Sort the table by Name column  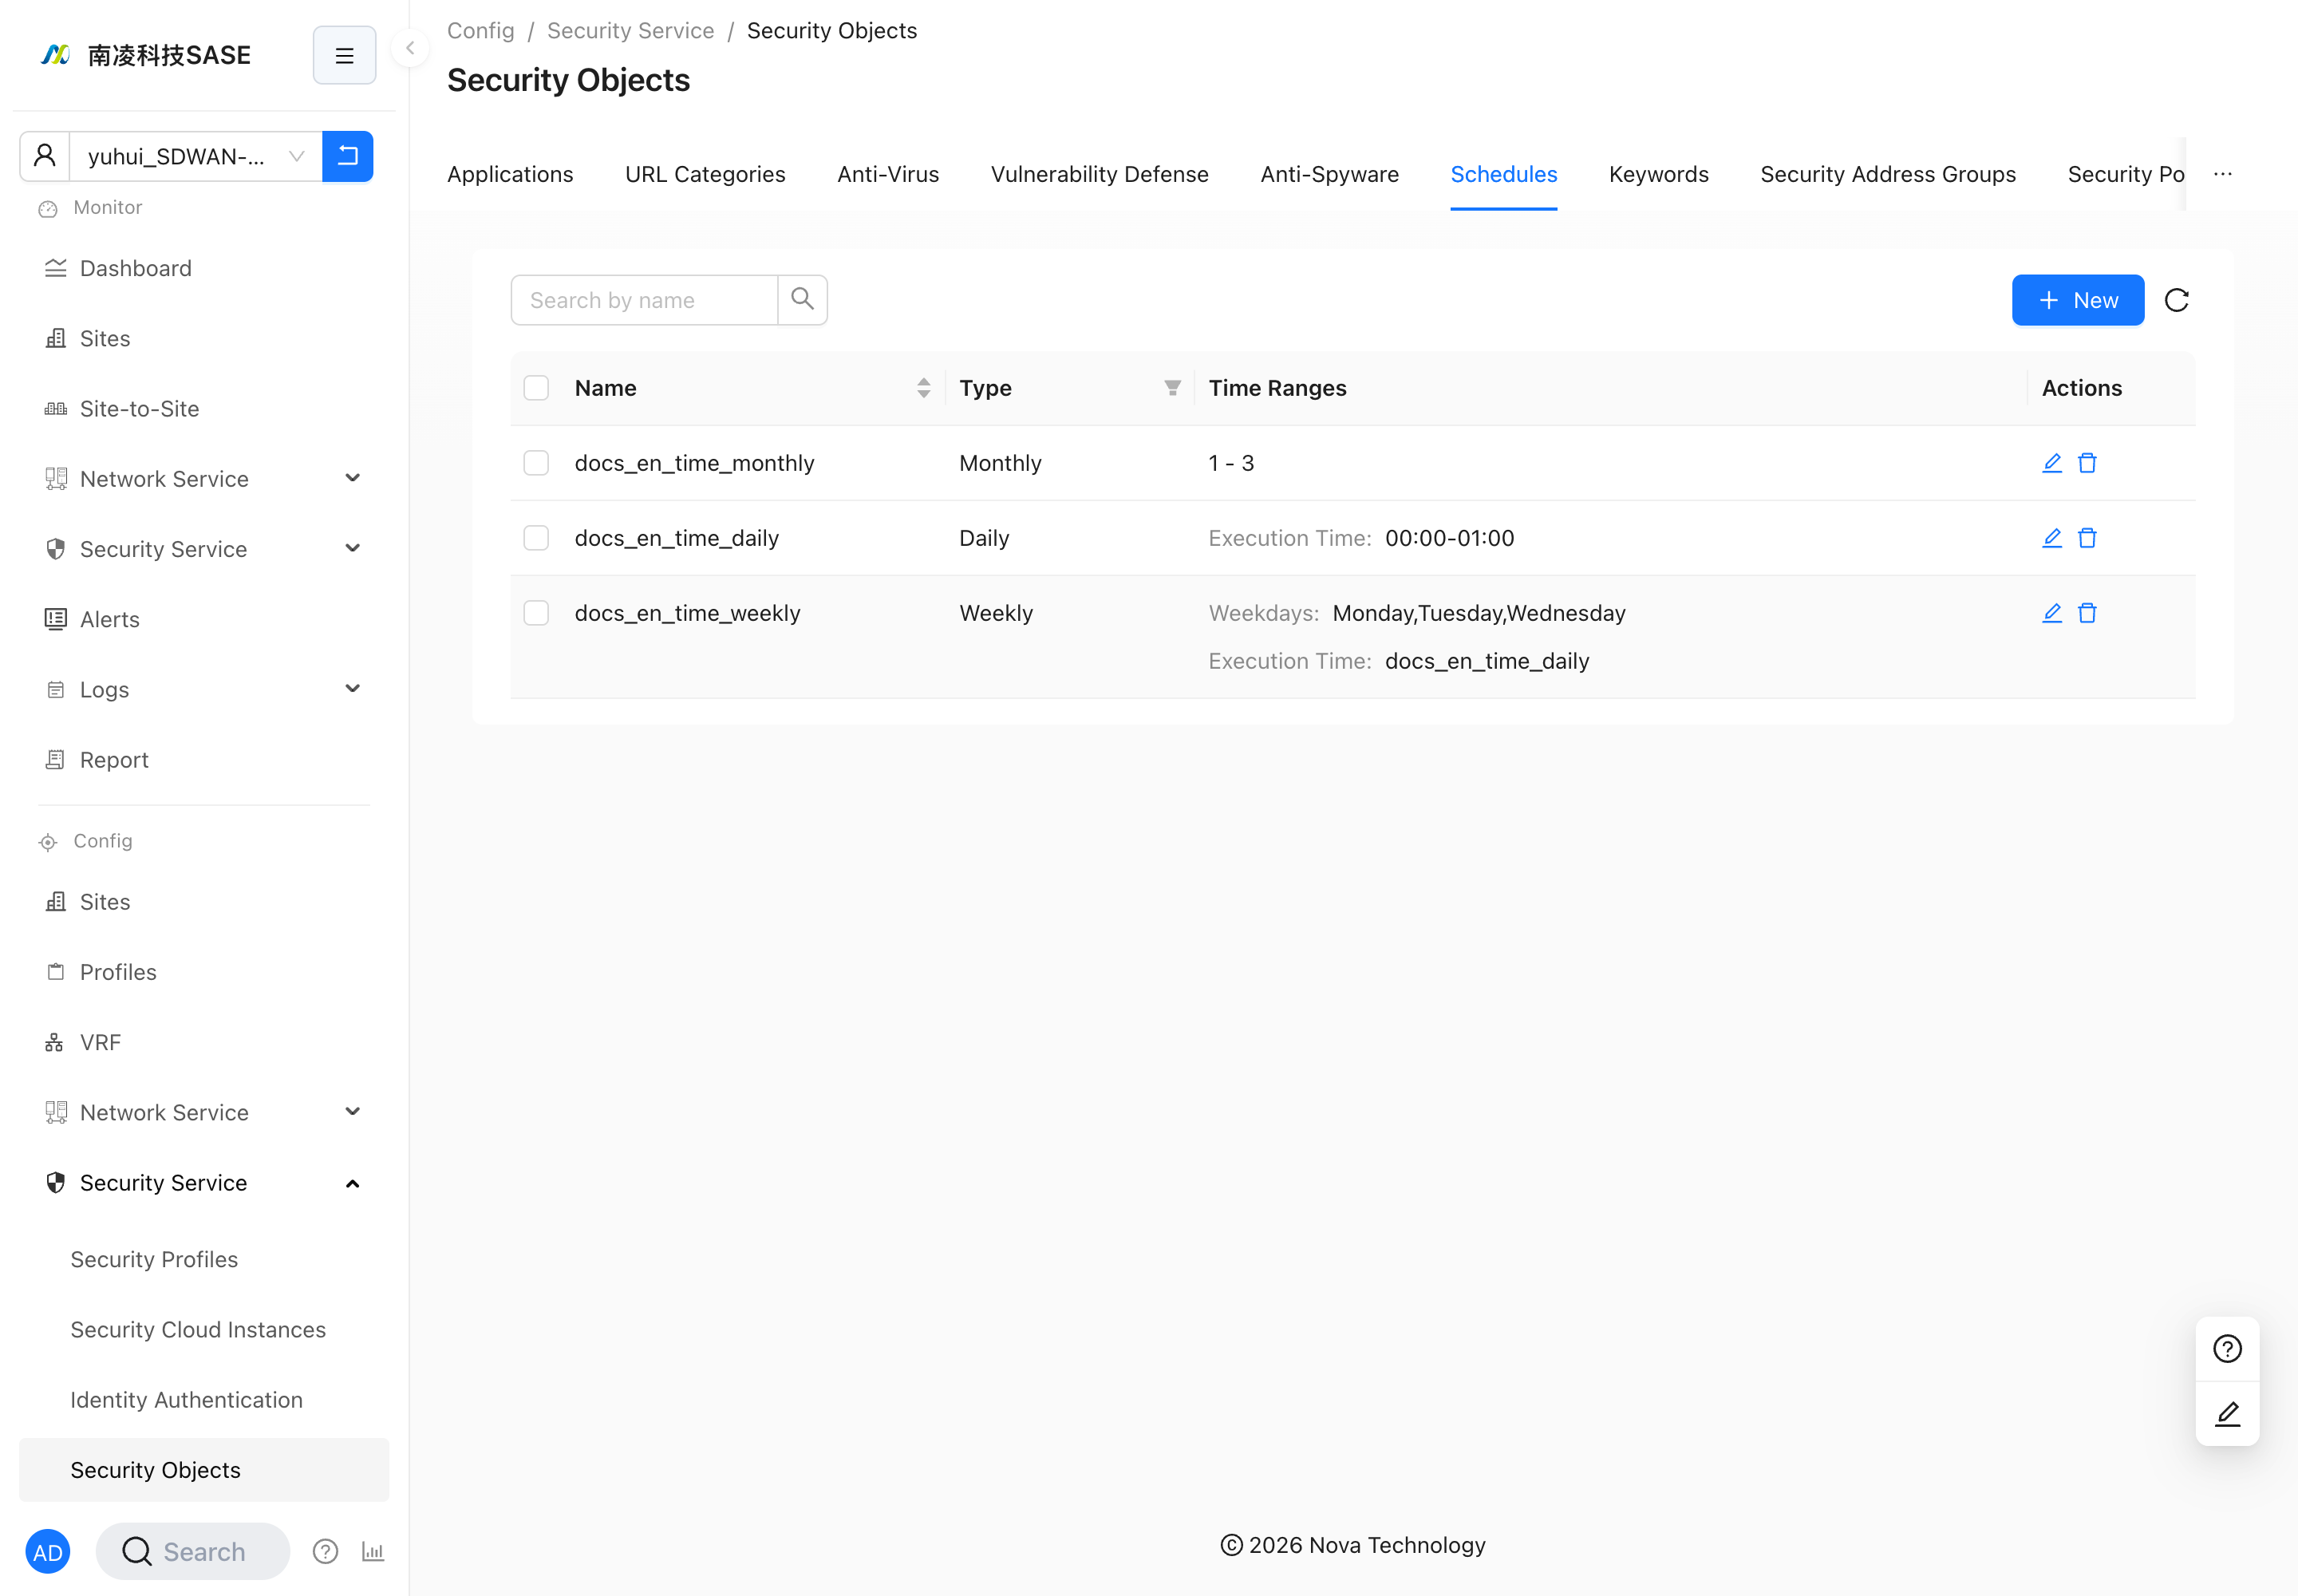pos(923,388)
